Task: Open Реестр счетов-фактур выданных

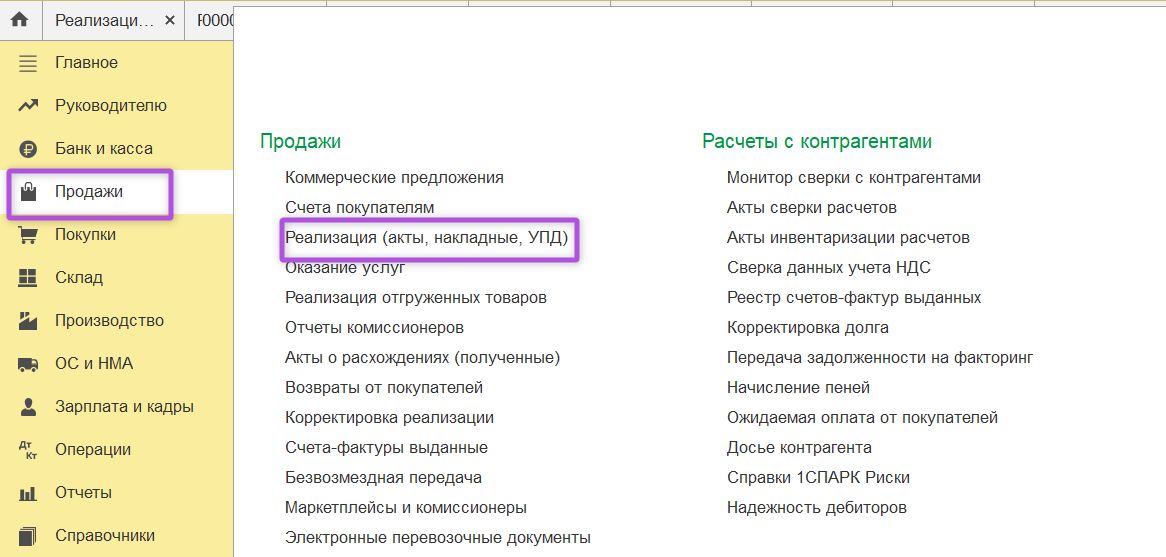Action: [x=854, y=297]
